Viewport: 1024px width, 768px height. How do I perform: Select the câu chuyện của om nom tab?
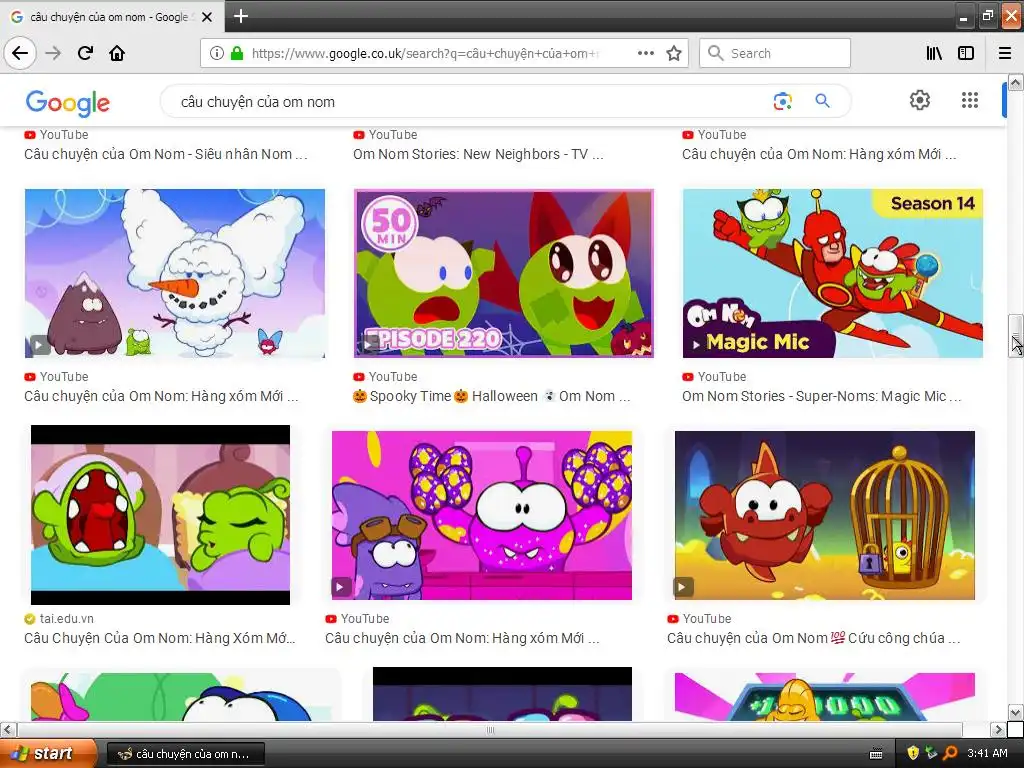[110, 17]
